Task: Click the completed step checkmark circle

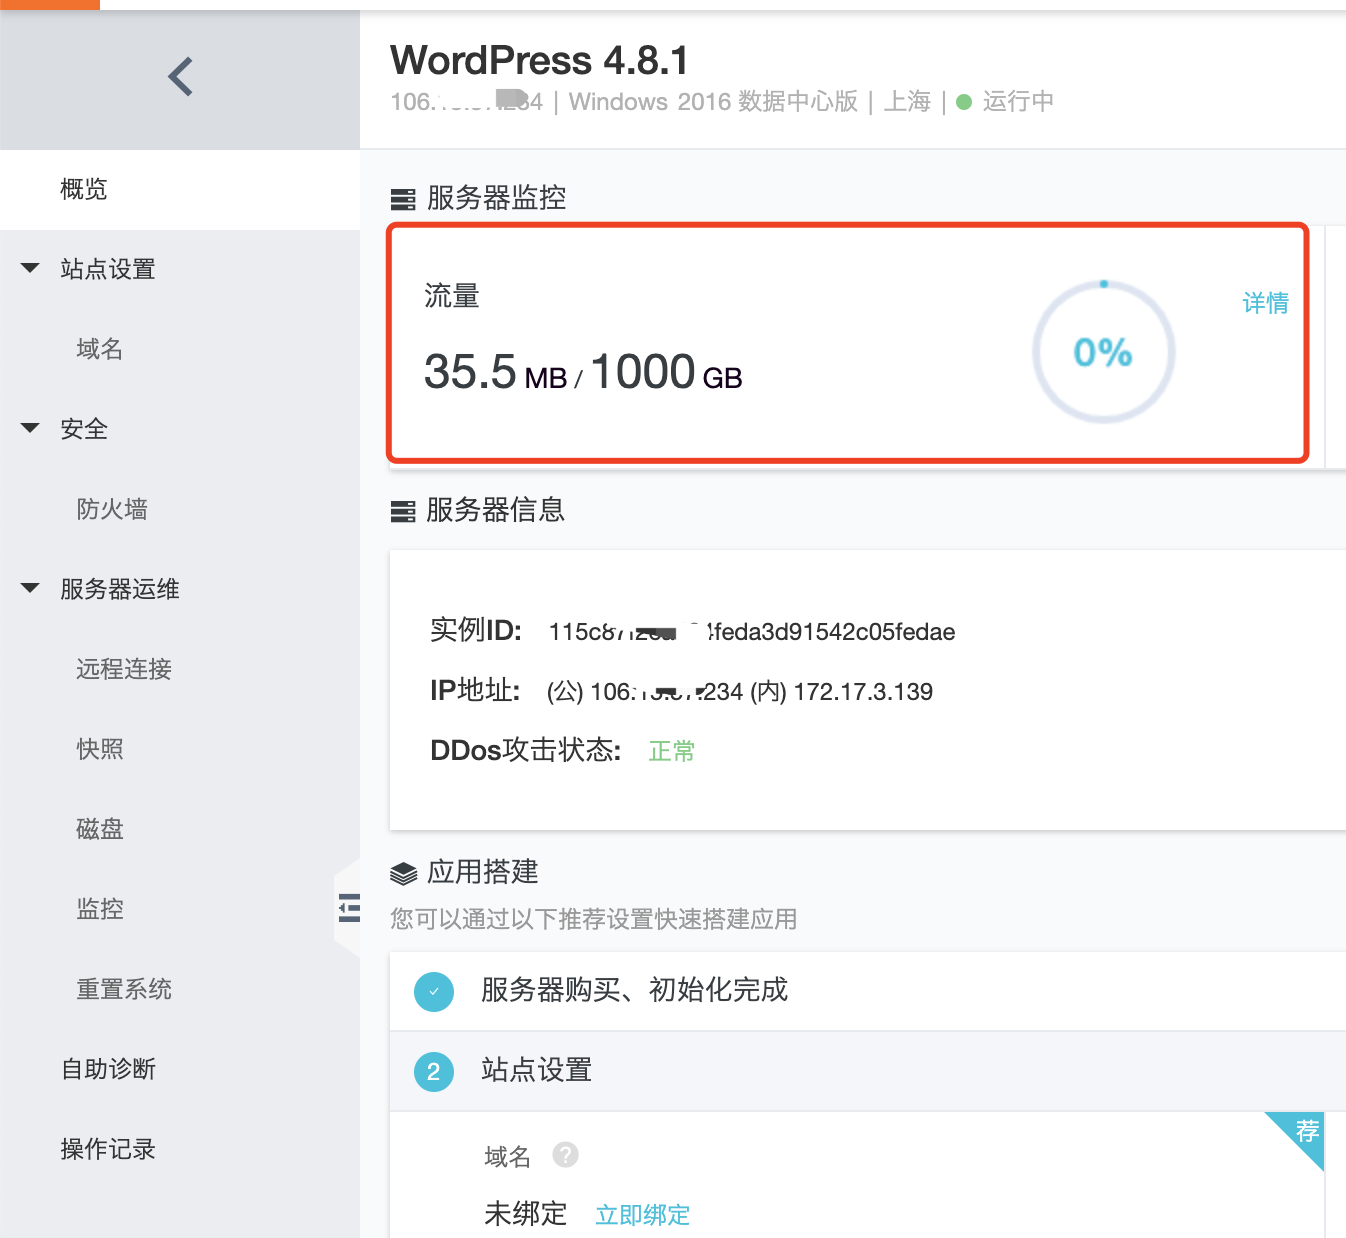Action: coord(434,991)
